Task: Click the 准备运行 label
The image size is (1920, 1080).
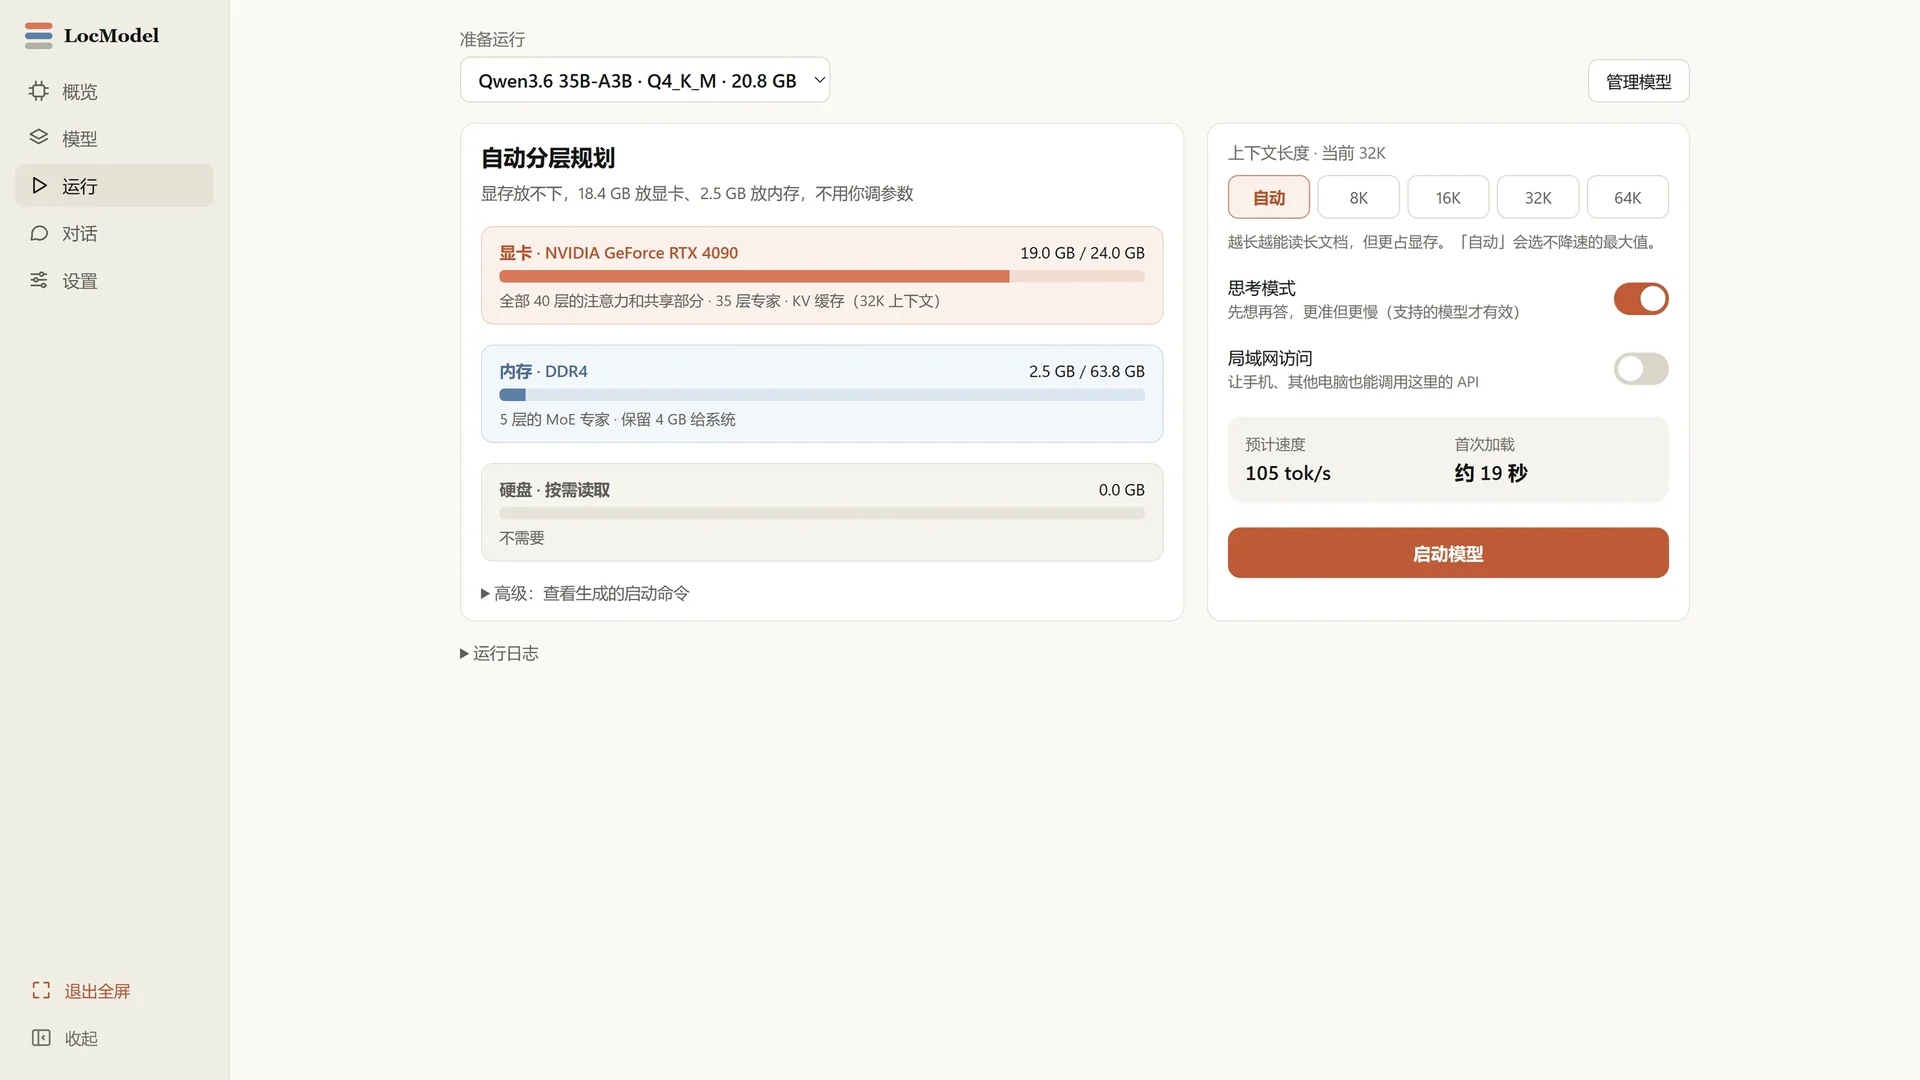Action: pos(492,39)
